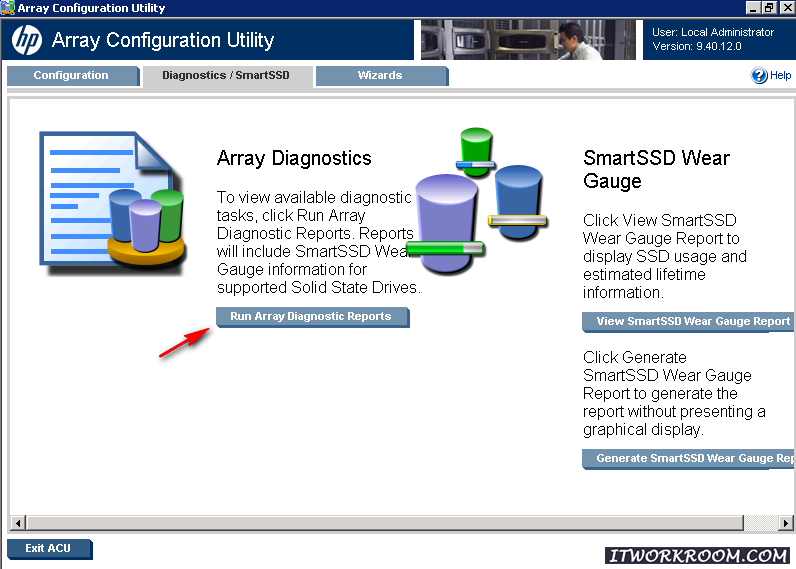796x569 pixels.
Task: Click the horizontal scrollbar left arrow
Action: 18,523
